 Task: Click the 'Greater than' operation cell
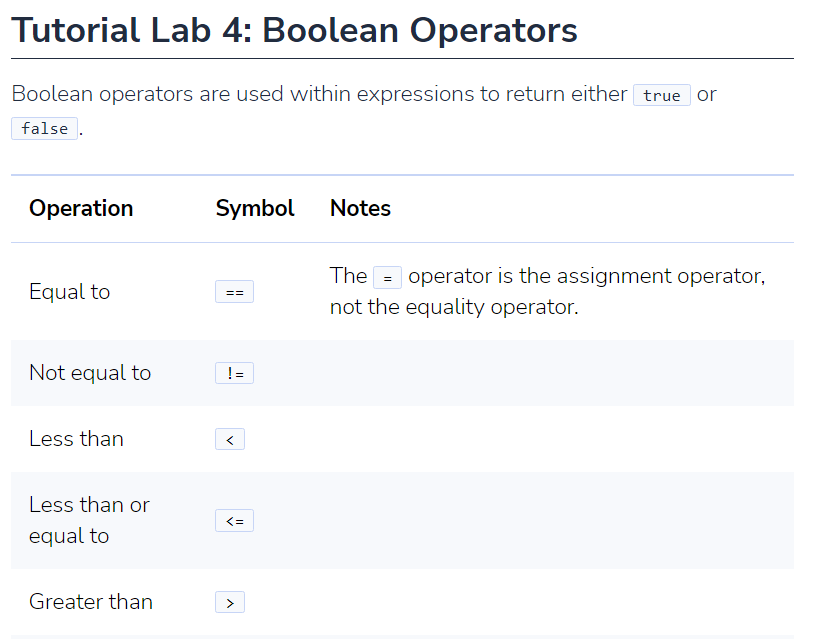point(91,602)
